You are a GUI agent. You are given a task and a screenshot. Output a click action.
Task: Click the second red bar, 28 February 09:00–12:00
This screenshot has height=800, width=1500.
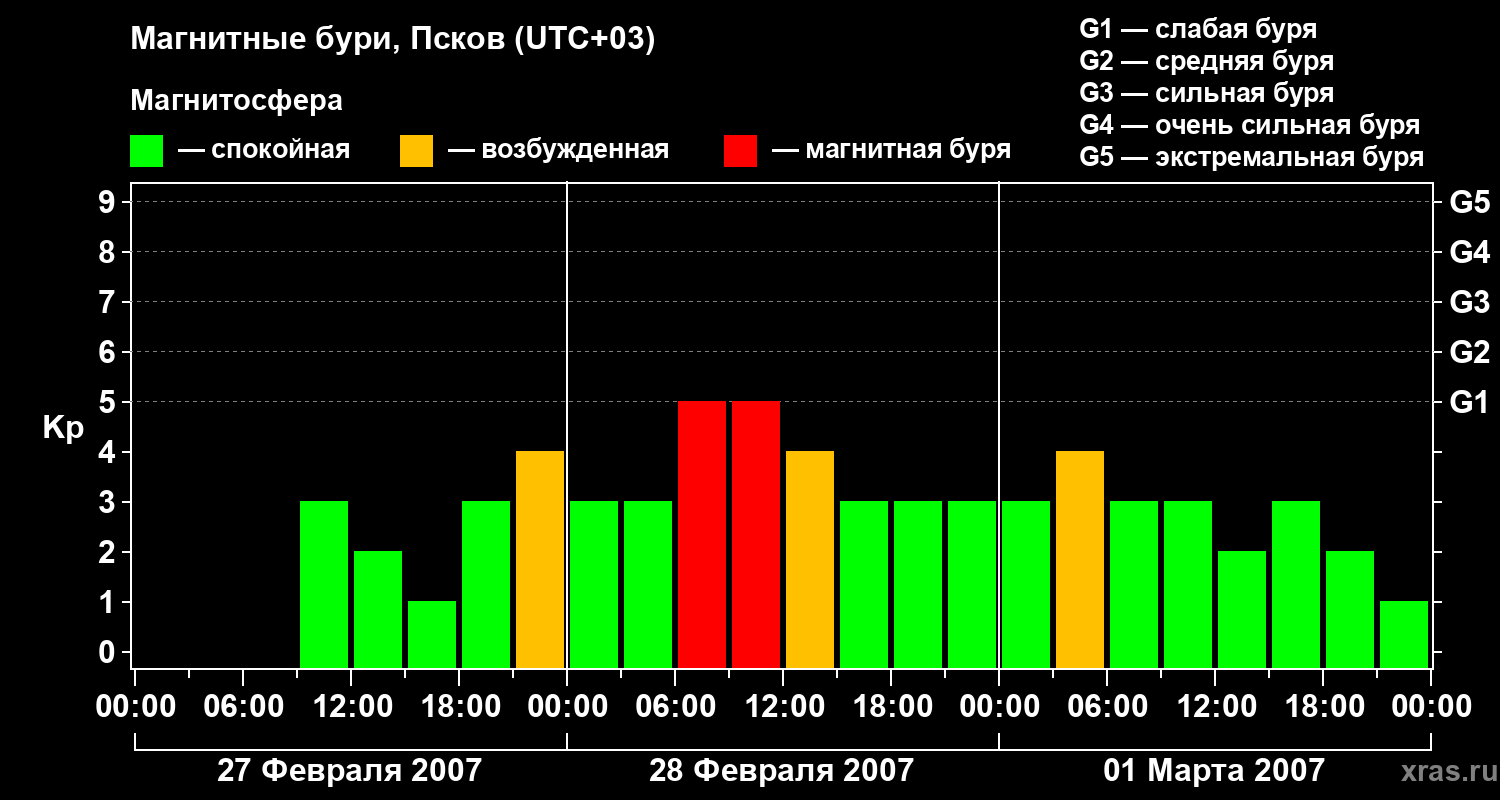click(756, 534)
